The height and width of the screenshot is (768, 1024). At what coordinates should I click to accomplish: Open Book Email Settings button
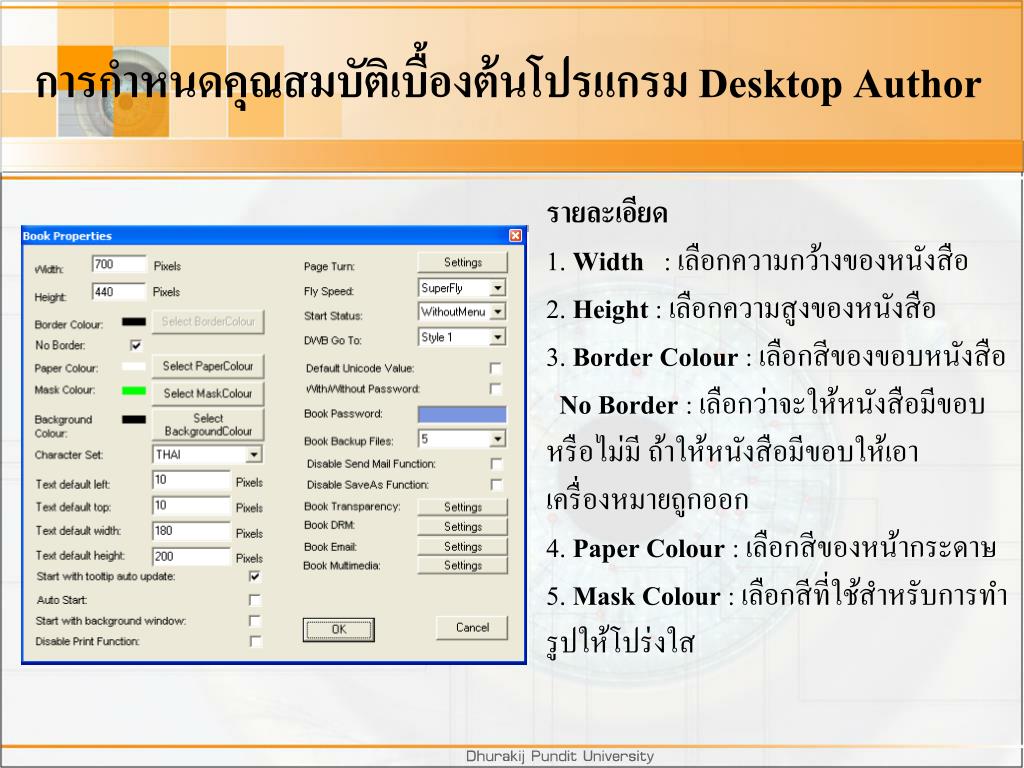click(x=462, y=547)
